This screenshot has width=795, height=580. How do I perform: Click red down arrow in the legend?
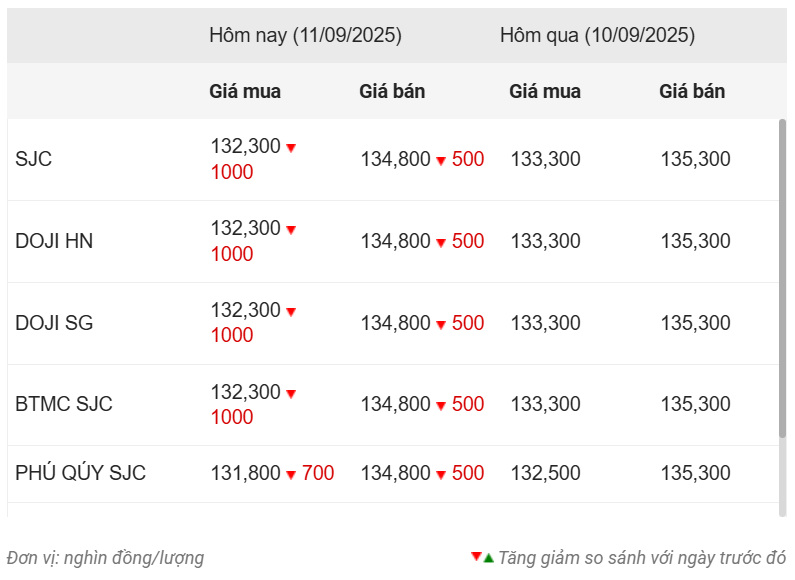tap(477, 556)
